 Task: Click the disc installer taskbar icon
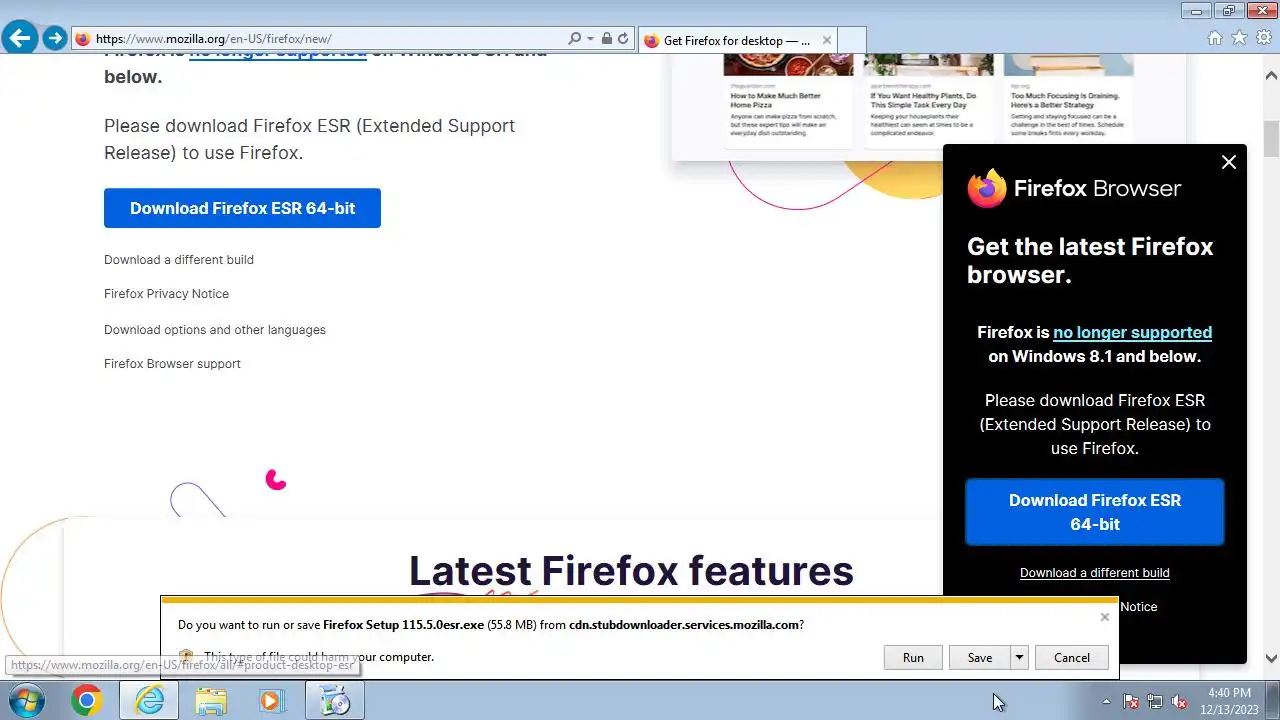pos(335,701)
